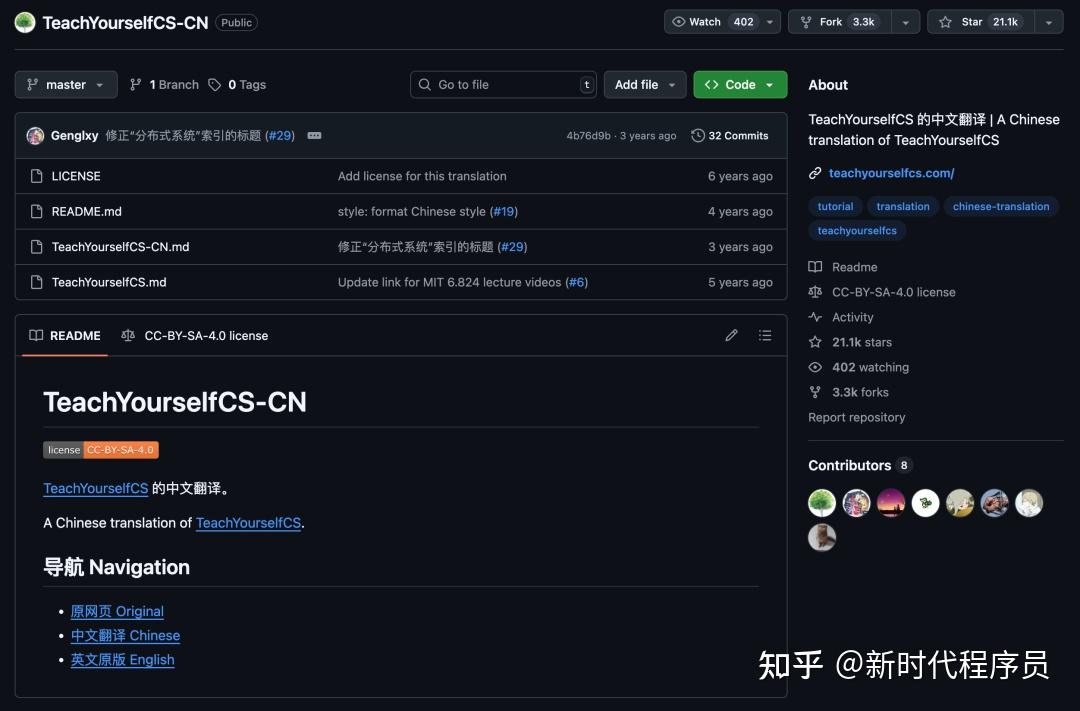Click the file icon next to LICENSE
The image size is (1080, 711).
37,176
